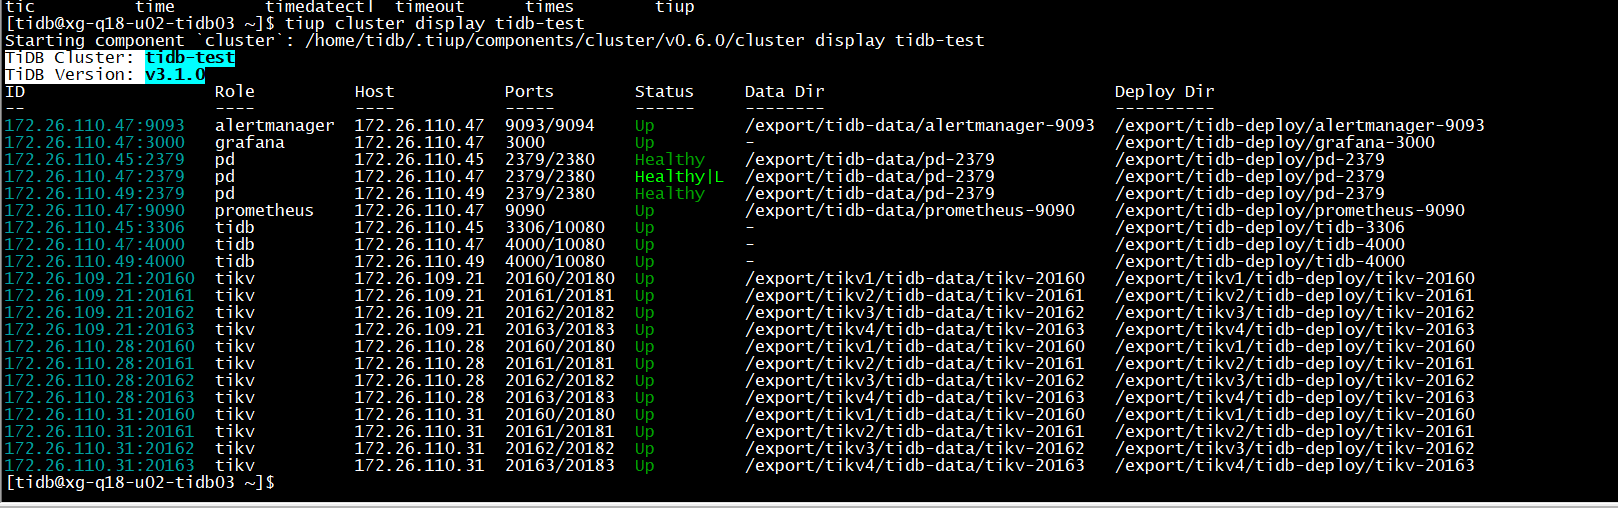Click the deploy dir /export/tidb-deploy/prometheus-9090

click(x=1290, y=211)
